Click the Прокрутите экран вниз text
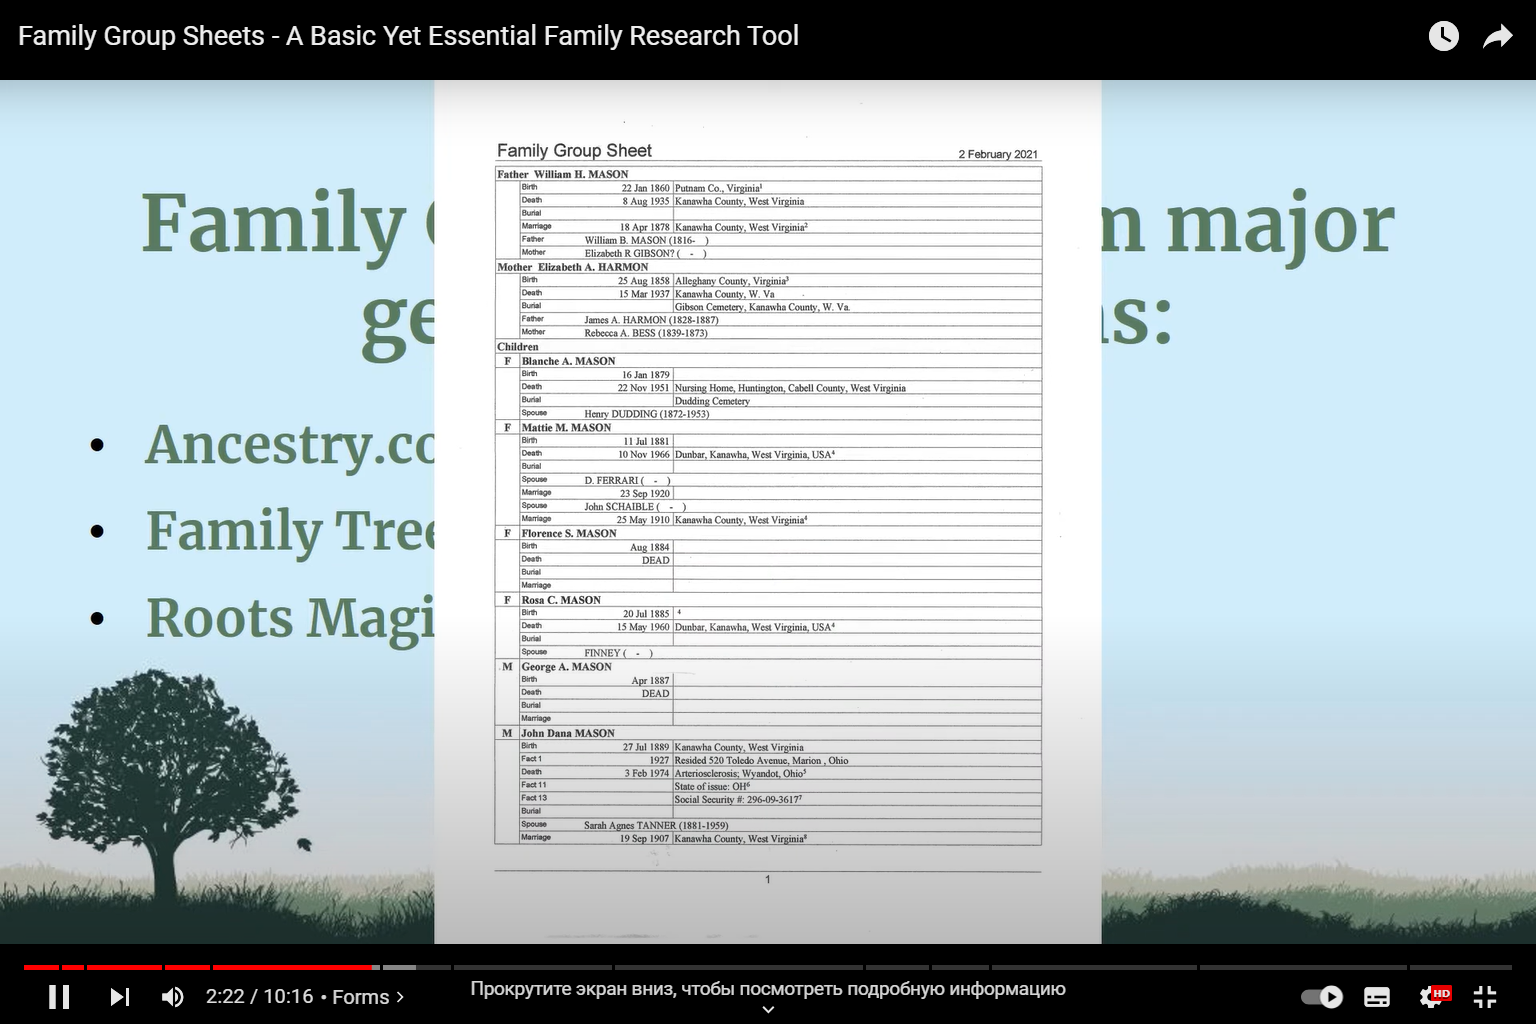Viewport: 1536px width, 1024px height. point(766,988)
